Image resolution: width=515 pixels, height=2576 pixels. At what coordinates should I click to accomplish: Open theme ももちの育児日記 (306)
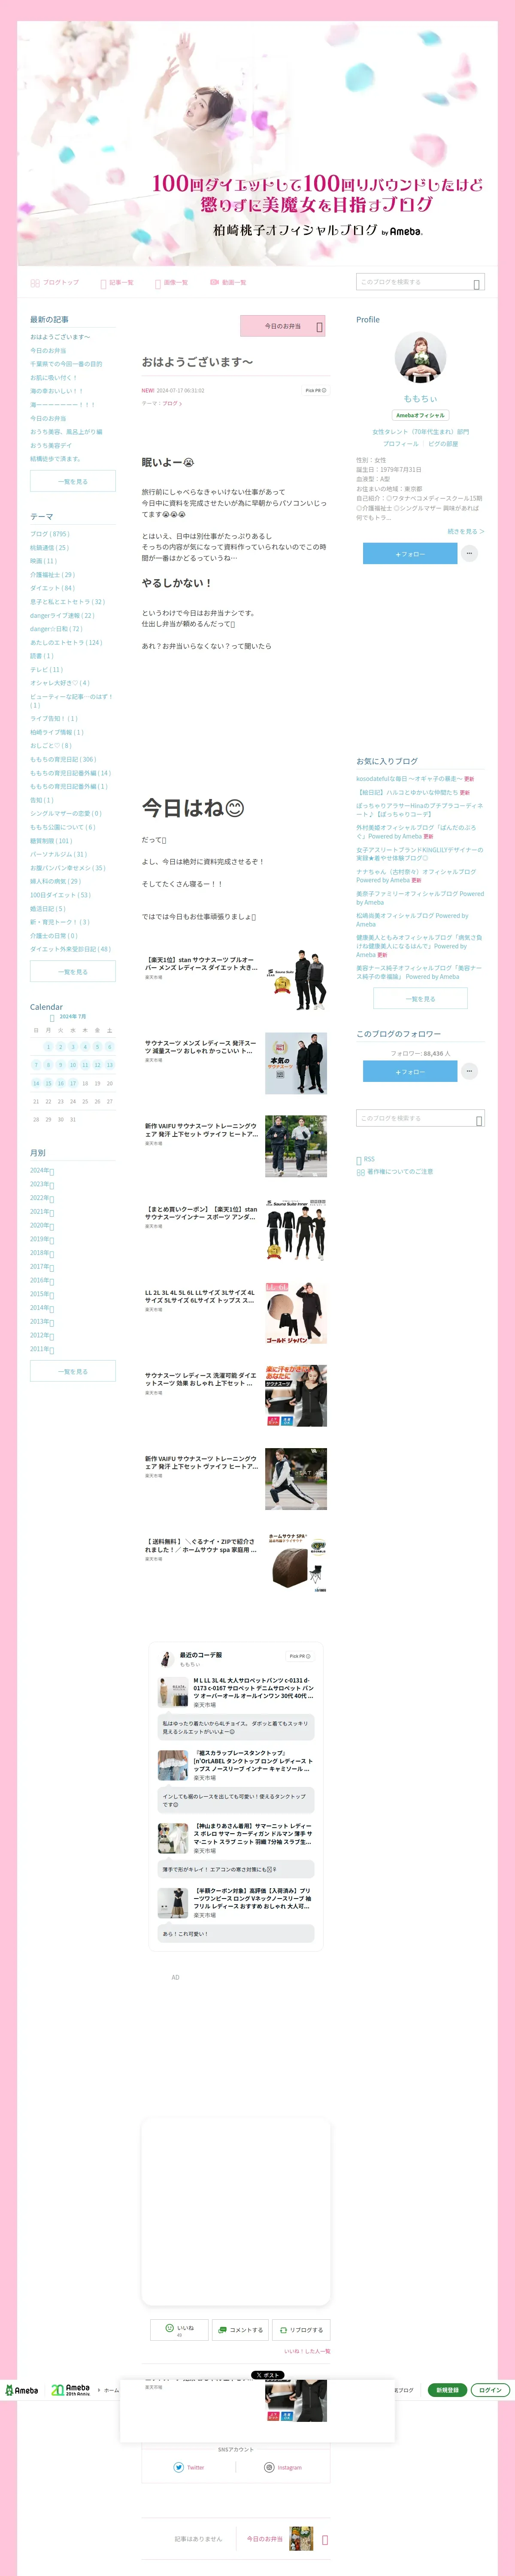point(63,759)
